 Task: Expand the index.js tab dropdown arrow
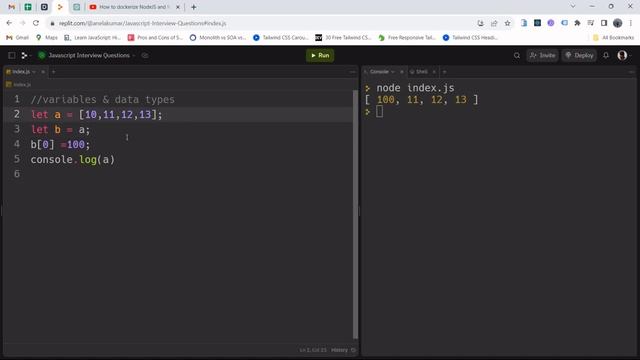[x=34, y=72]
